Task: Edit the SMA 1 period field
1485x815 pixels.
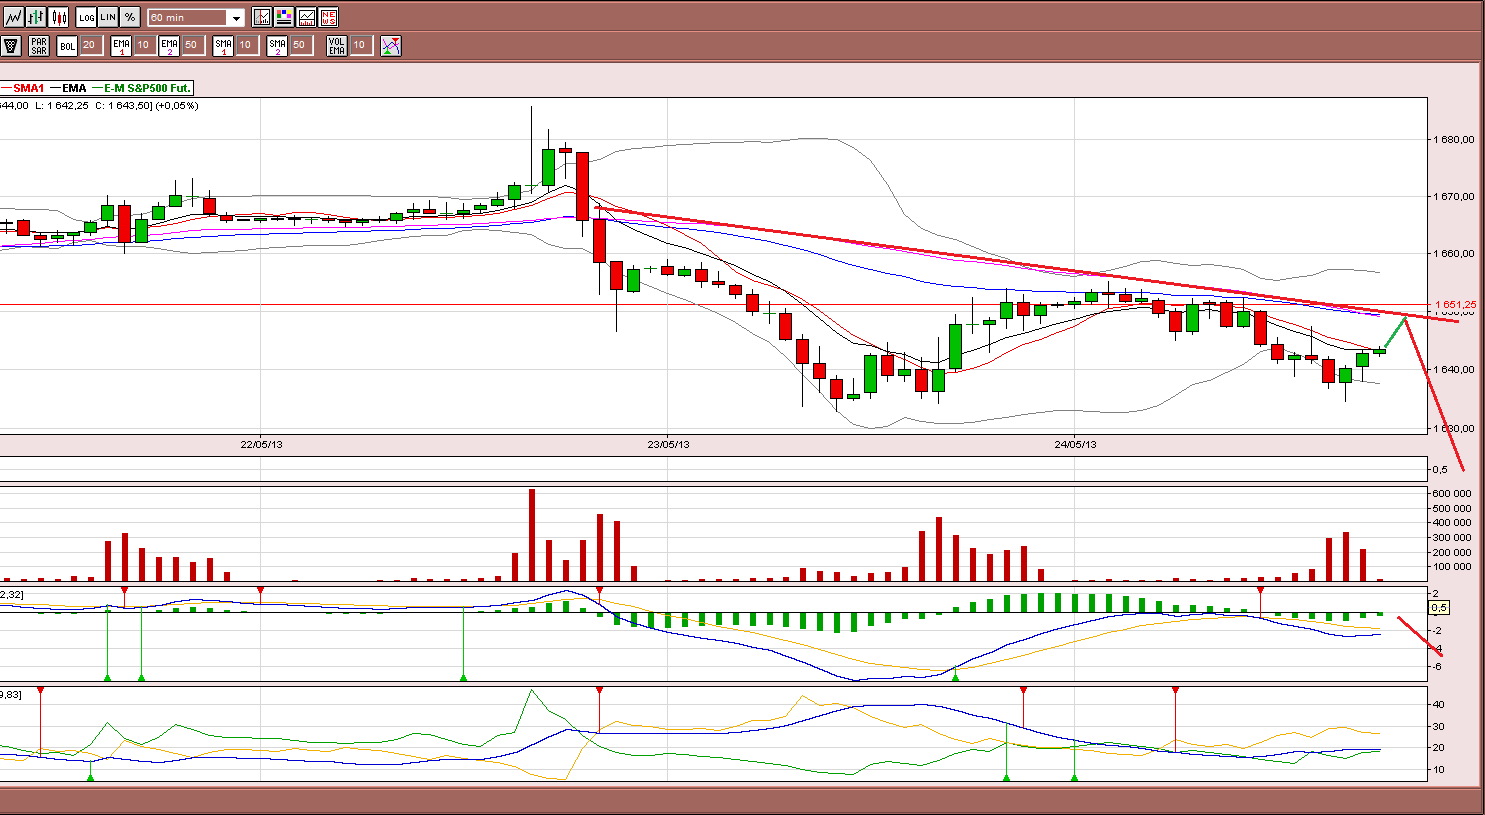Action: coord(247,45)
